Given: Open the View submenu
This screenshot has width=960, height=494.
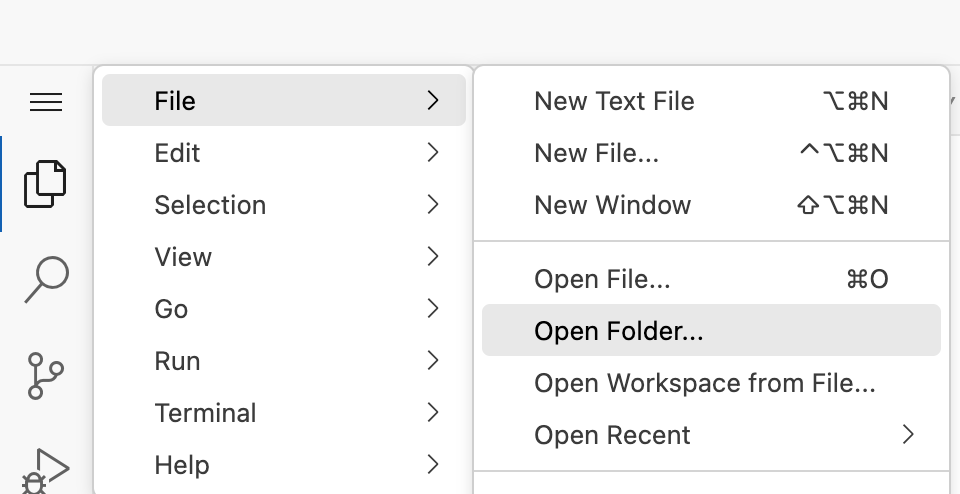Looking at the screenshot, I should 284,257.
